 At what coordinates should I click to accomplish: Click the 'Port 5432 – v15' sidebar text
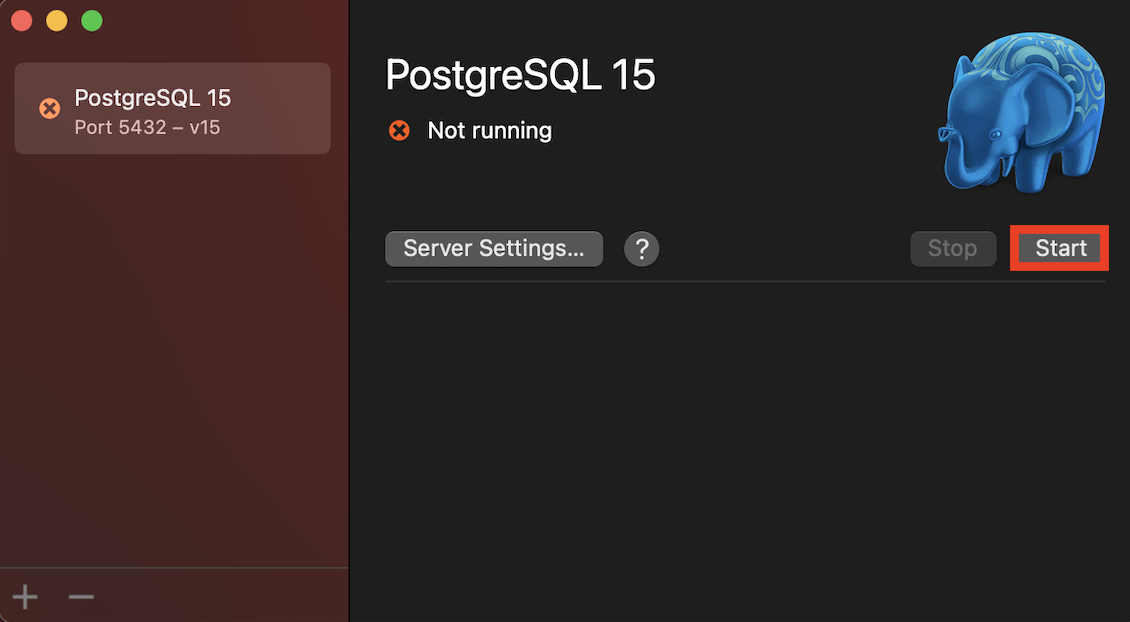click(147, 128)
